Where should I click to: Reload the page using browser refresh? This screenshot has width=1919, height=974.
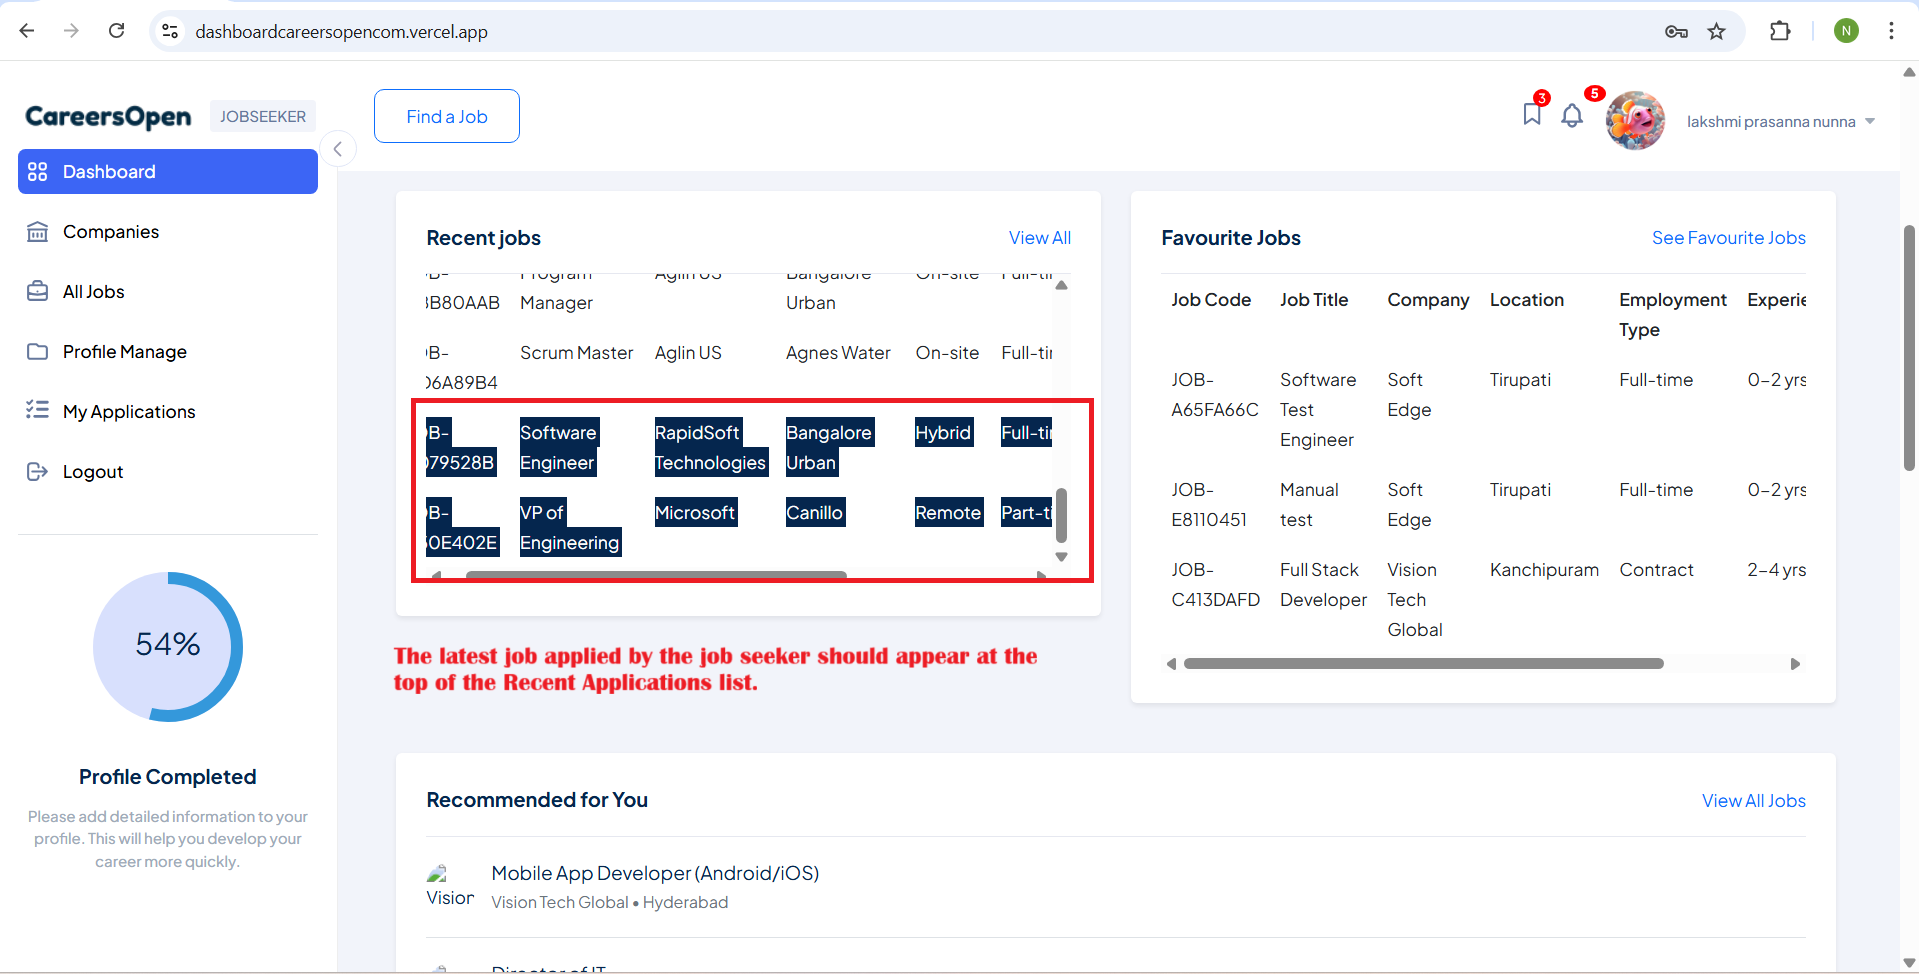coord(117,31)
